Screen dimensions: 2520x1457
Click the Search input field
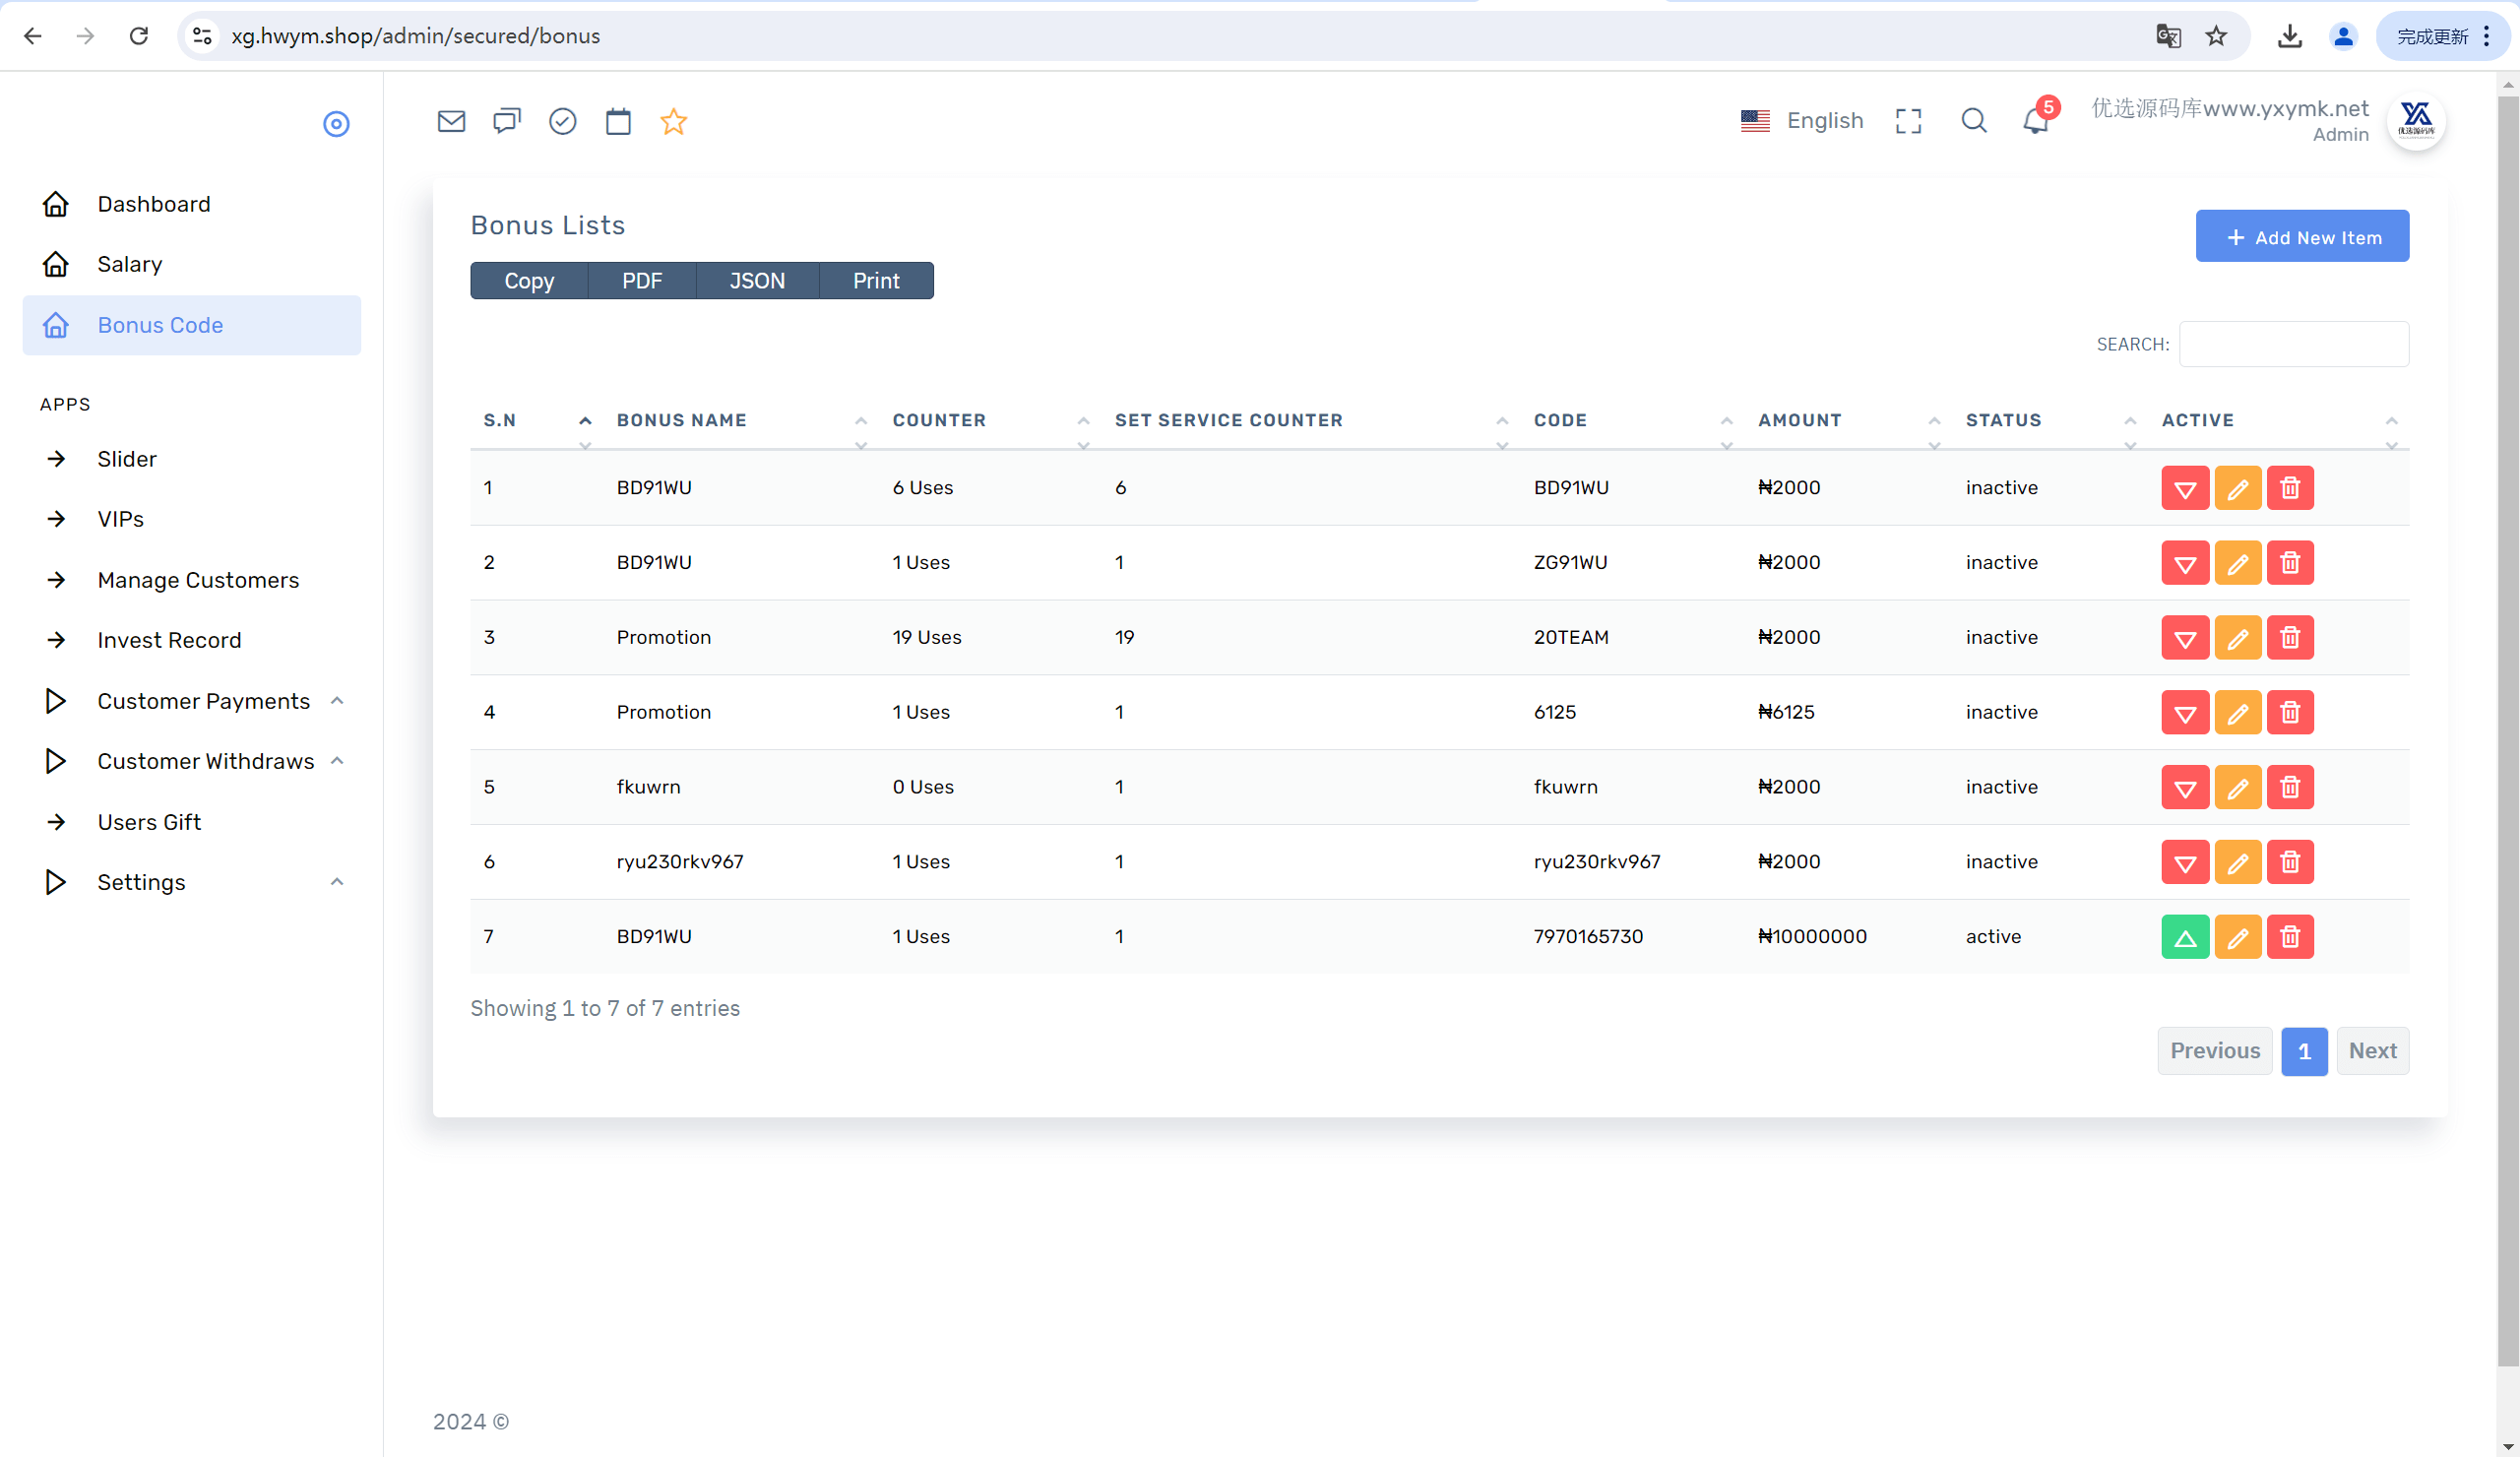2294,344
